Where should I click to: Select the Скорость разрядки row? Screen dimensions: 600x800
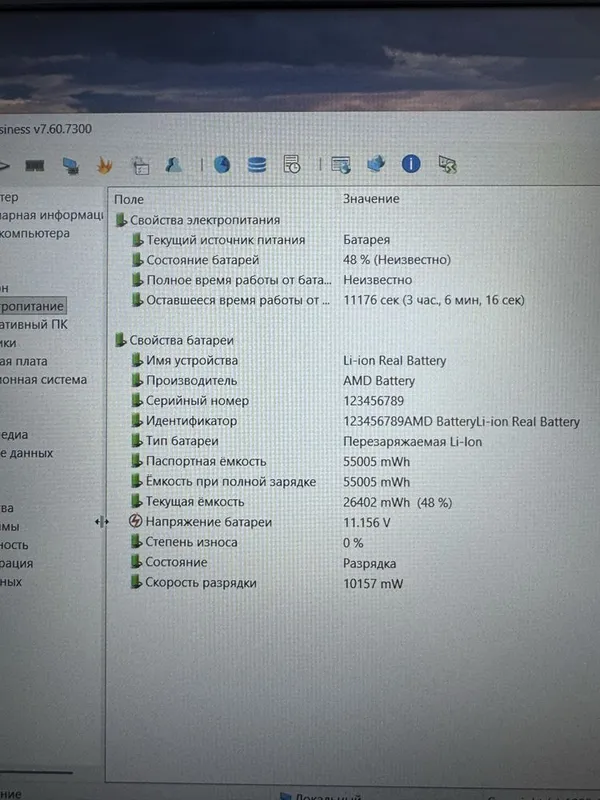[x=266, y=583]
